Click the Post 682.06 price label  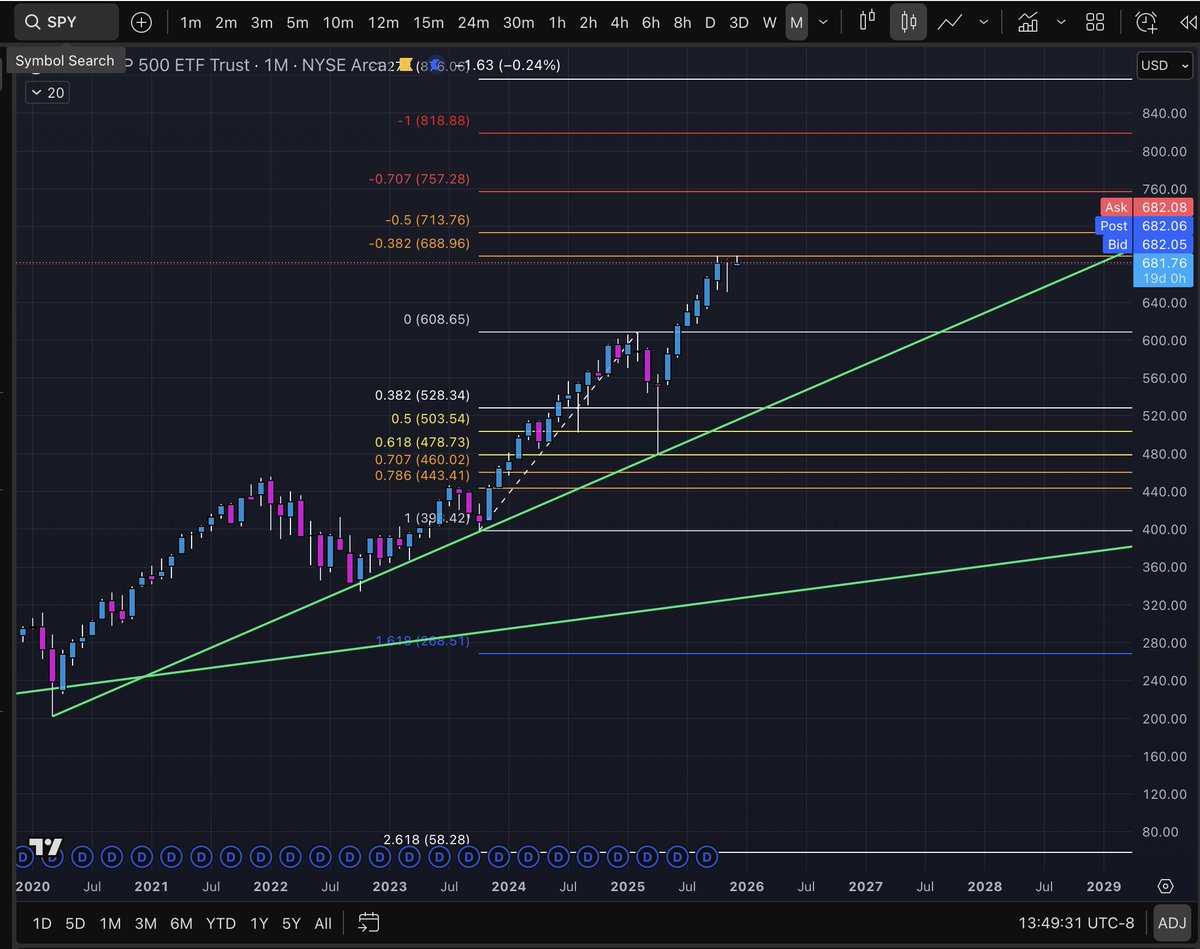click(1146, 226)
